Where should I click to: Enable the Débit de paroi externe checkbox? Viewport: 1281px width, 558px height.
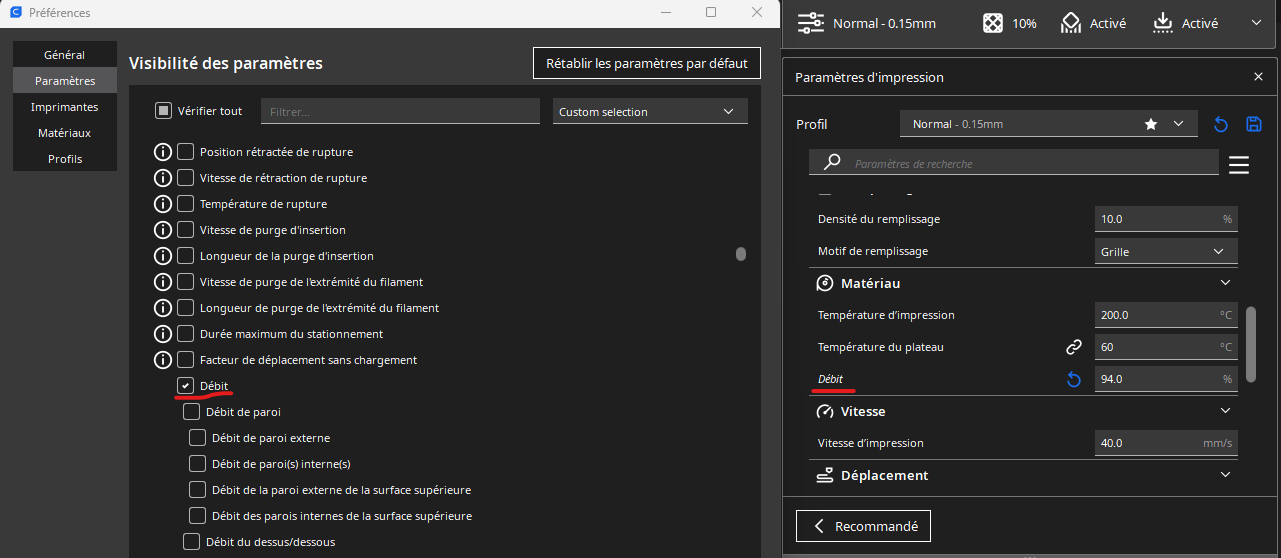coord(198,438)
